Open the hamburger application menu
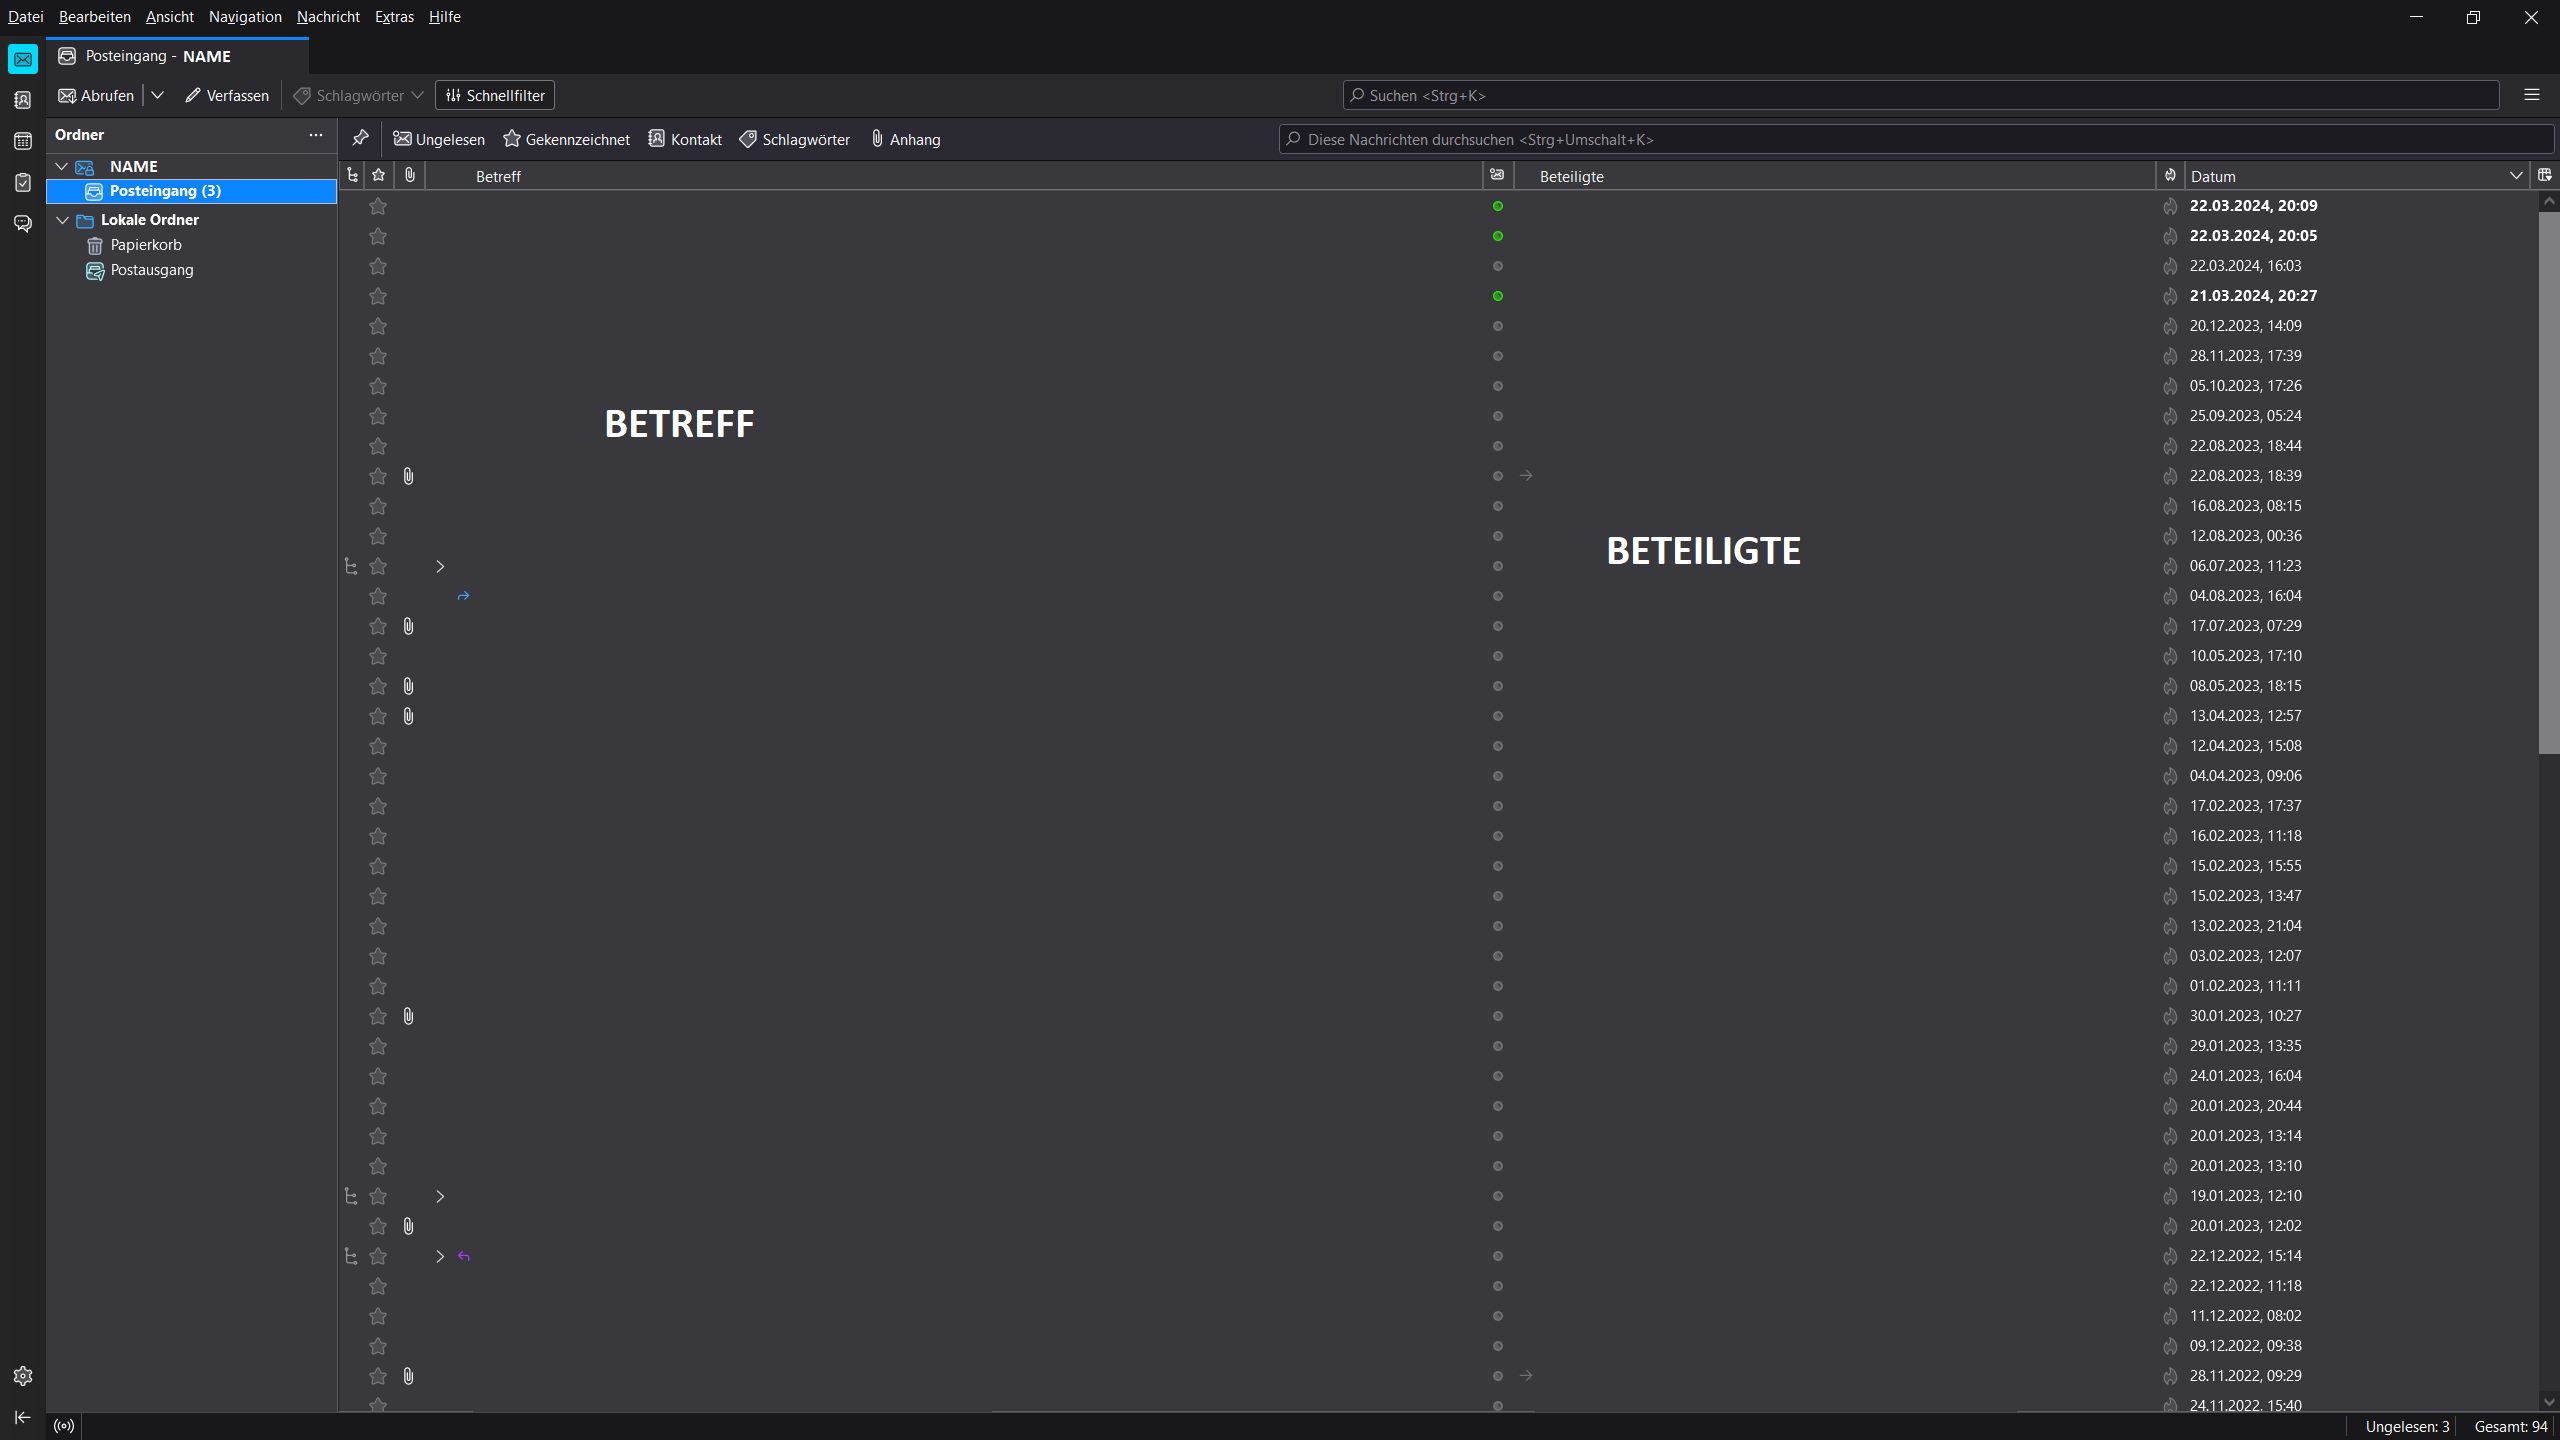 click(x=2532, y=95)
